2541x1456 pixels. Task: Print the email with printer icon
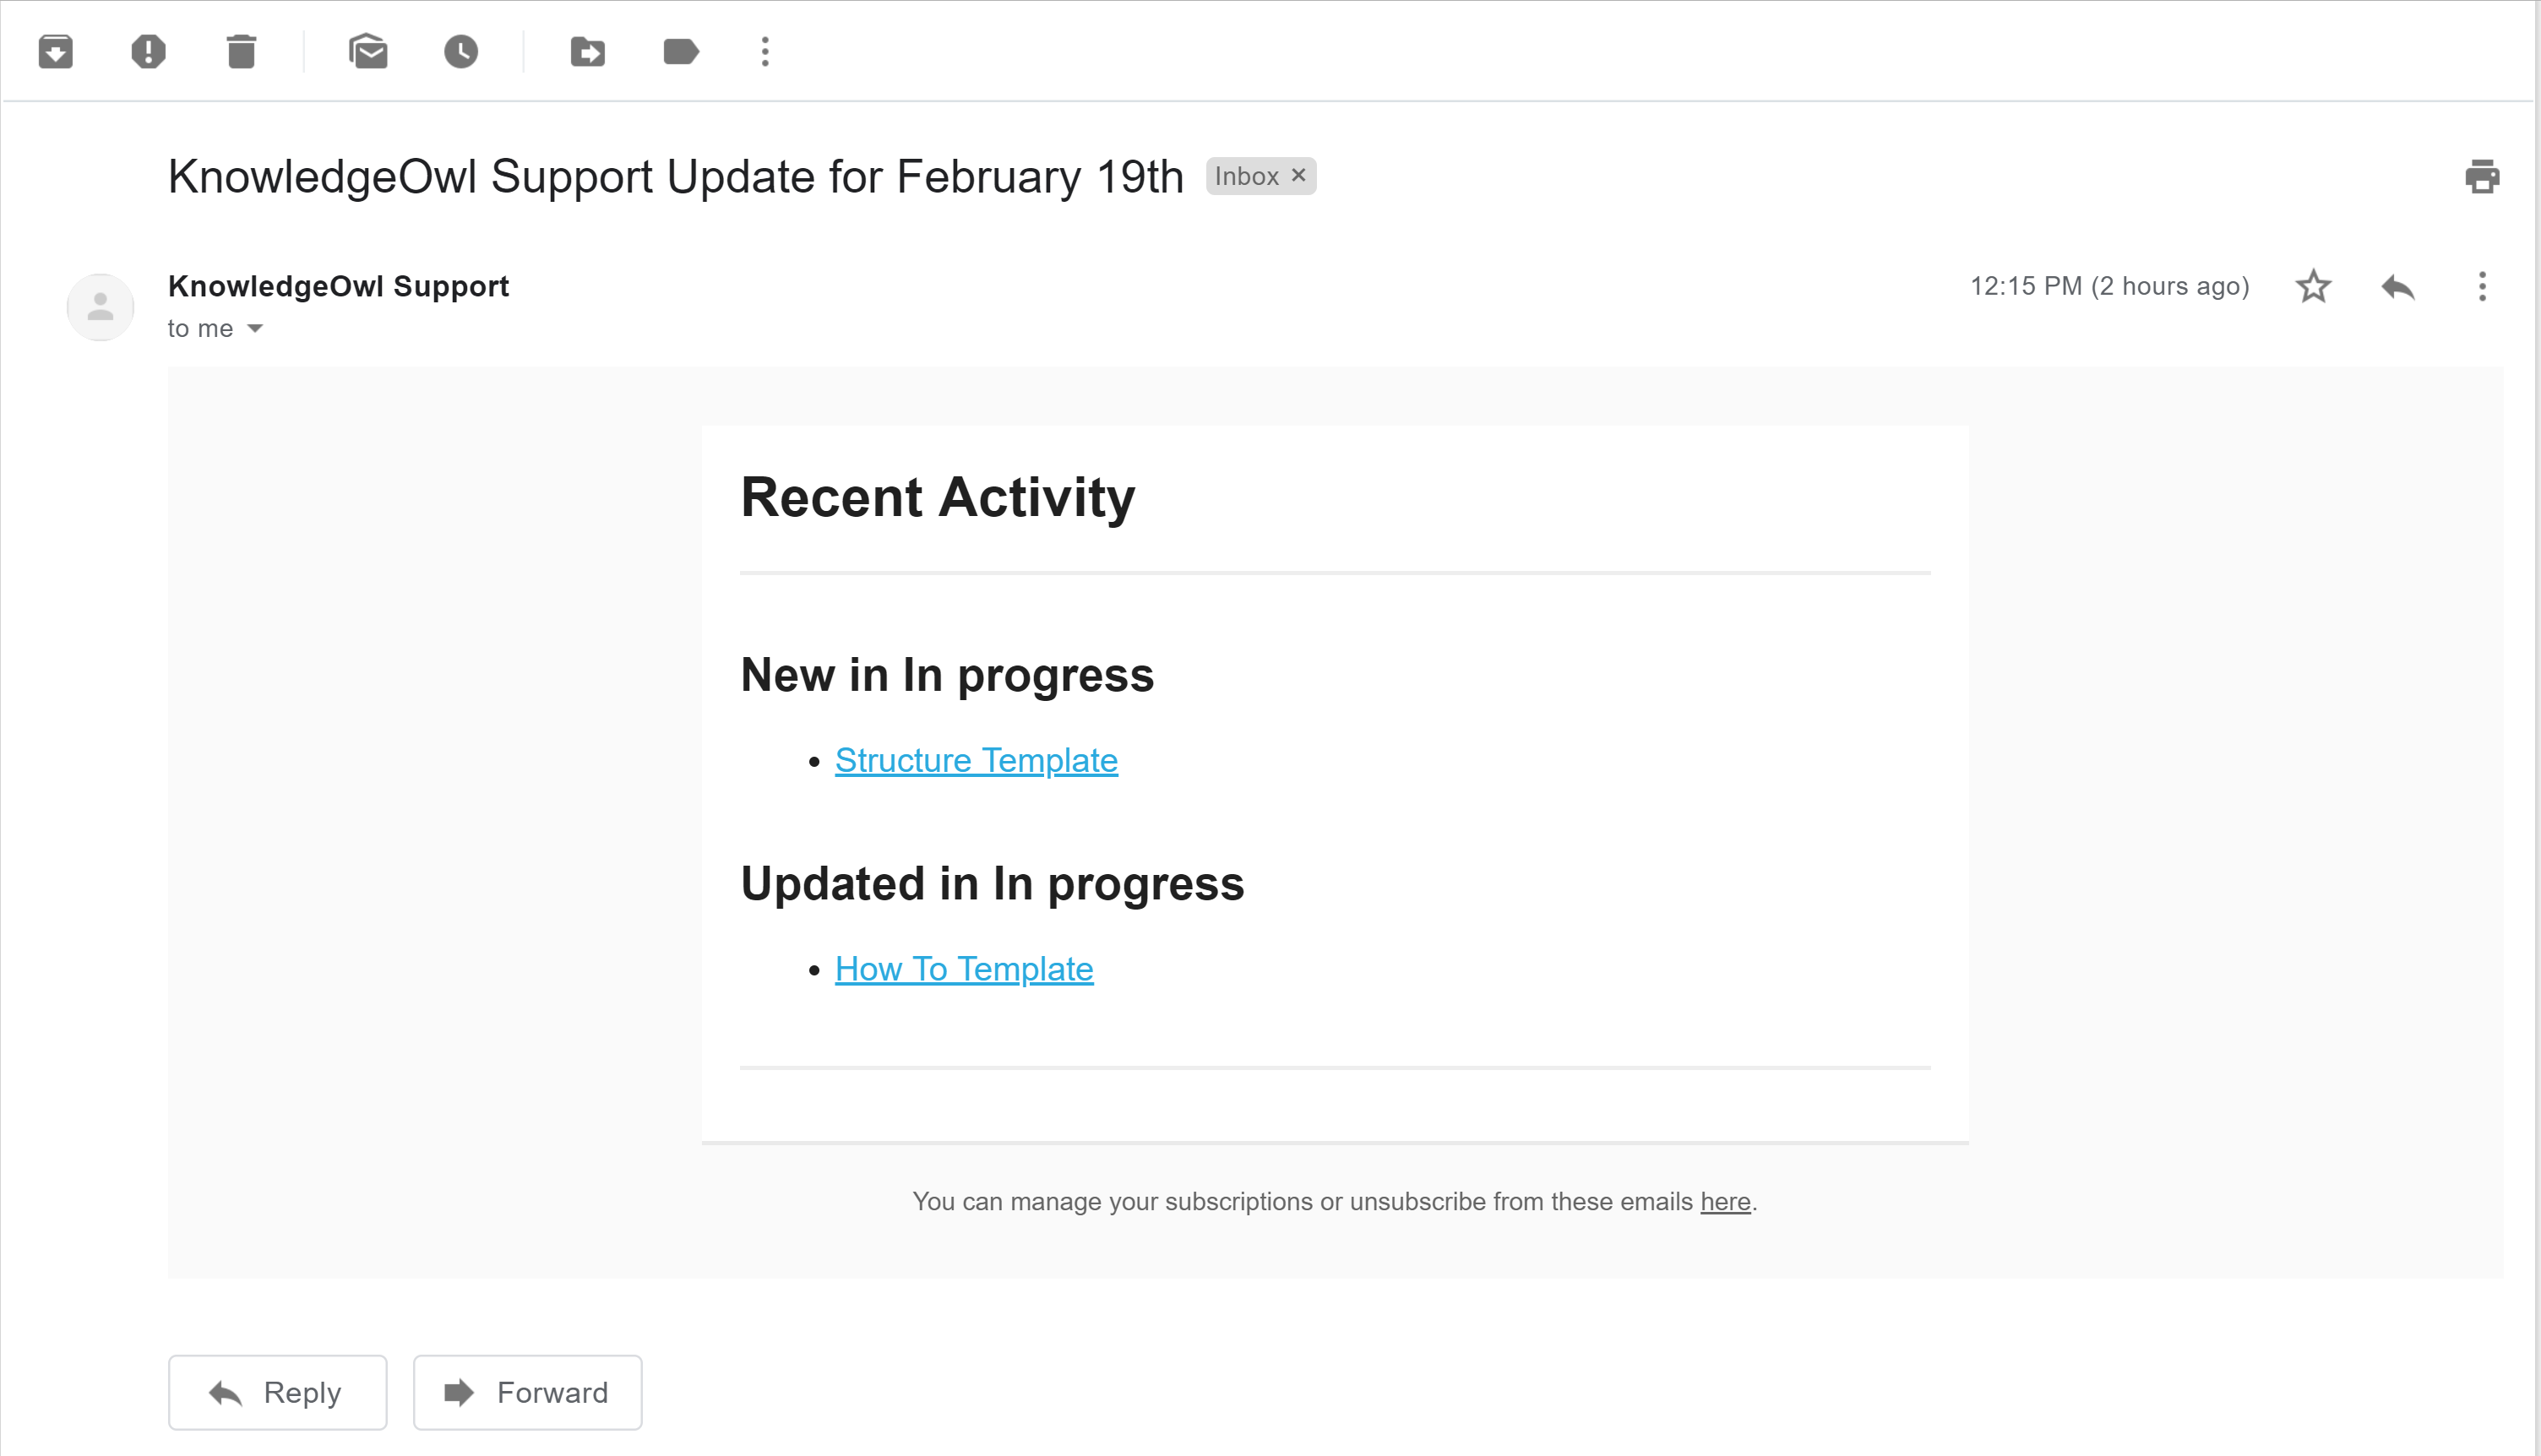[2481, 176]
